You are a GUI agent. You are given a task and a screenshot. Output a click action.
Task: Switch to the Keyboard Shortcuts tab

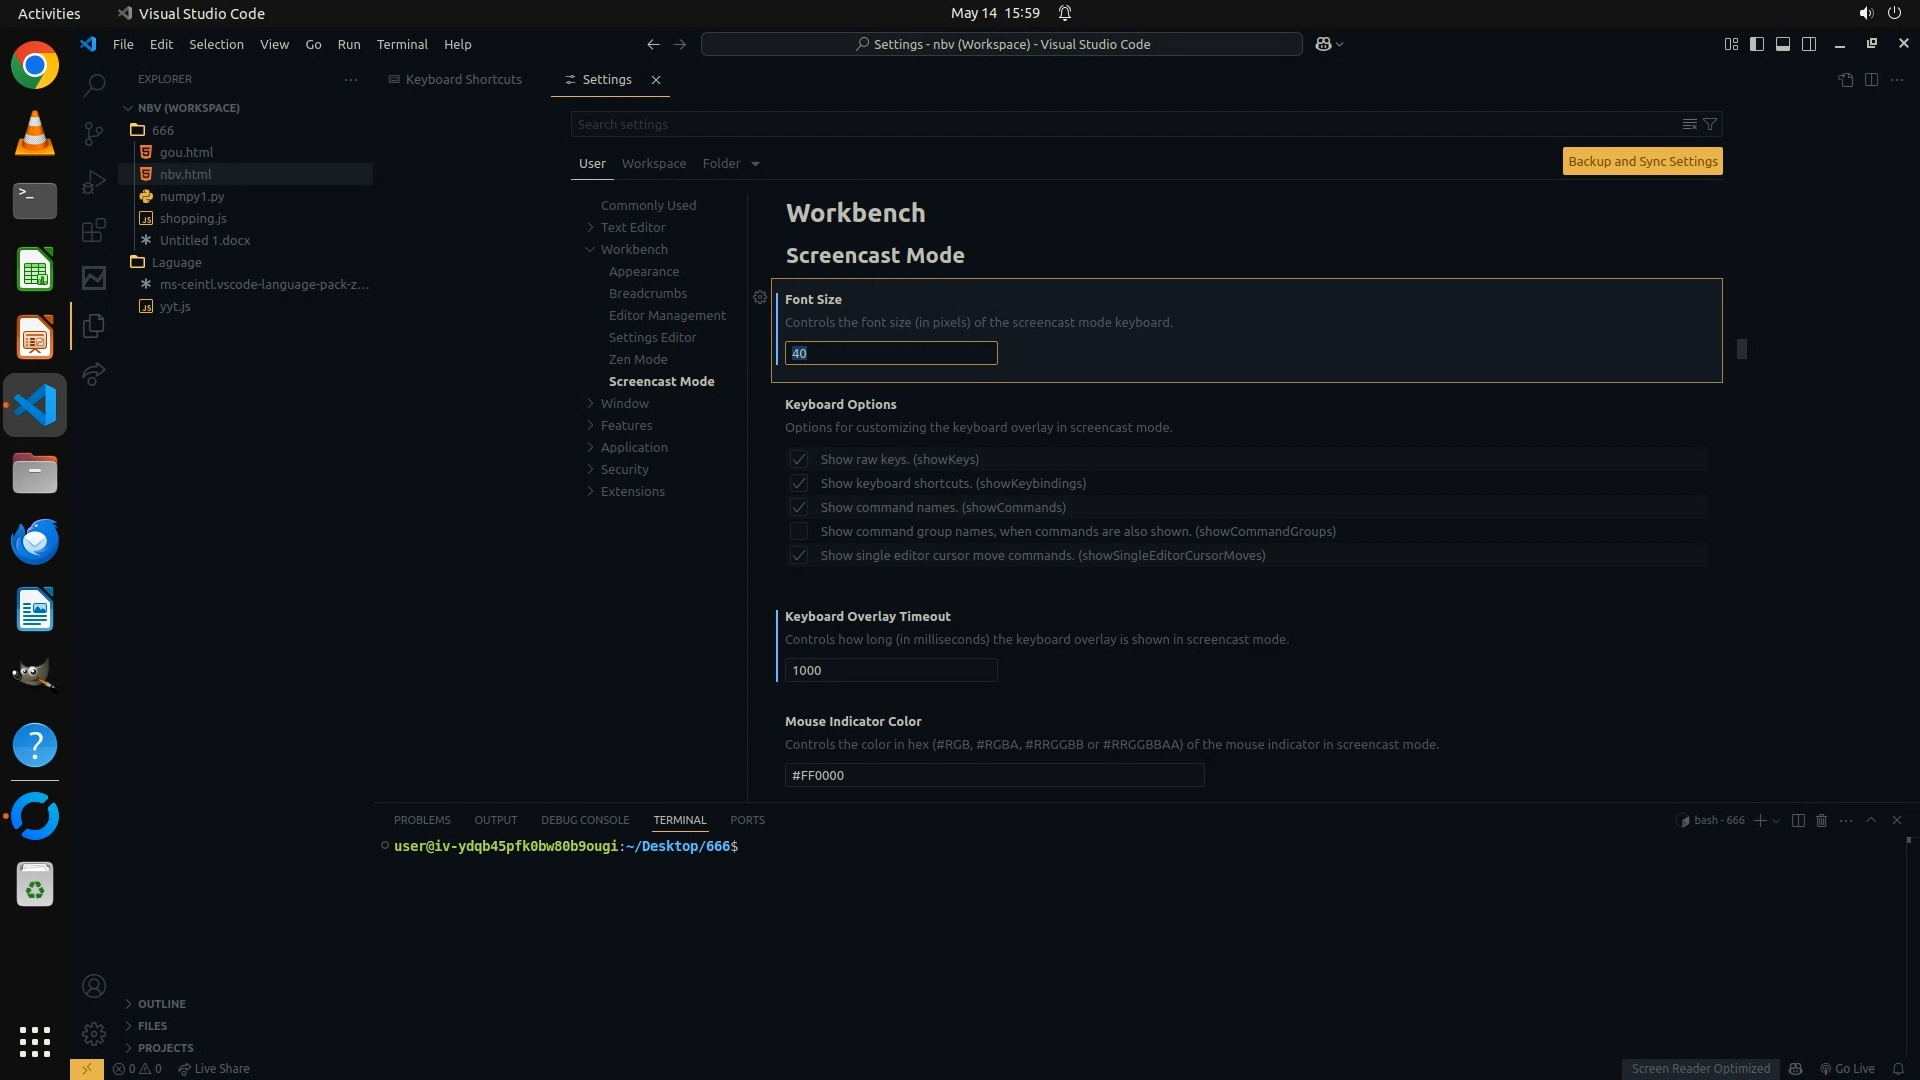pos(463,79)
